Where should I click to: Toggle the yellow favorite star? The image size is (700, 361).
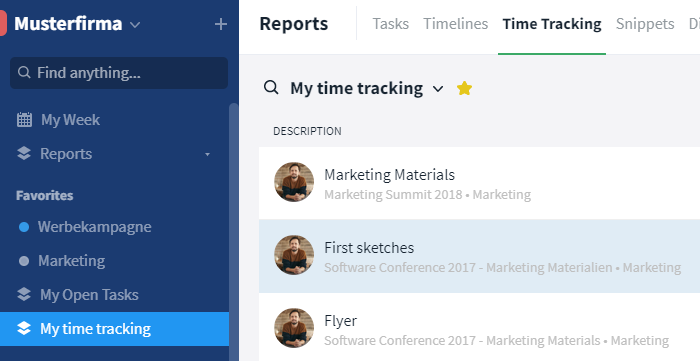(464, 88)
